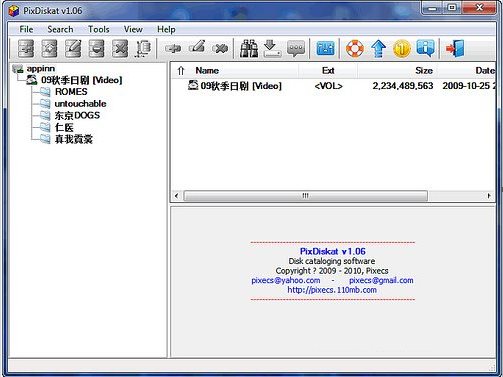Sort the list by the Date column header
The width and height of the screenshot is (503, 377).
[485, 71]
